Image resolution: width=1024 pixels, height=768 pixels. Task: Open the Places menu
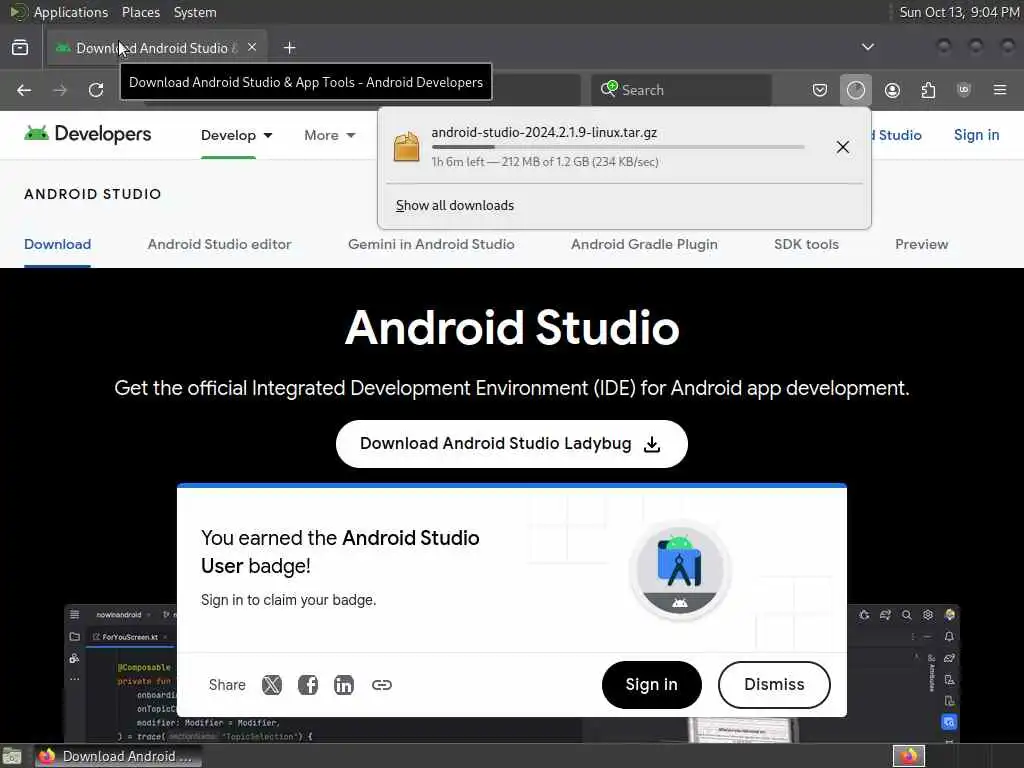pyautogui.click(x=140, y=12)
